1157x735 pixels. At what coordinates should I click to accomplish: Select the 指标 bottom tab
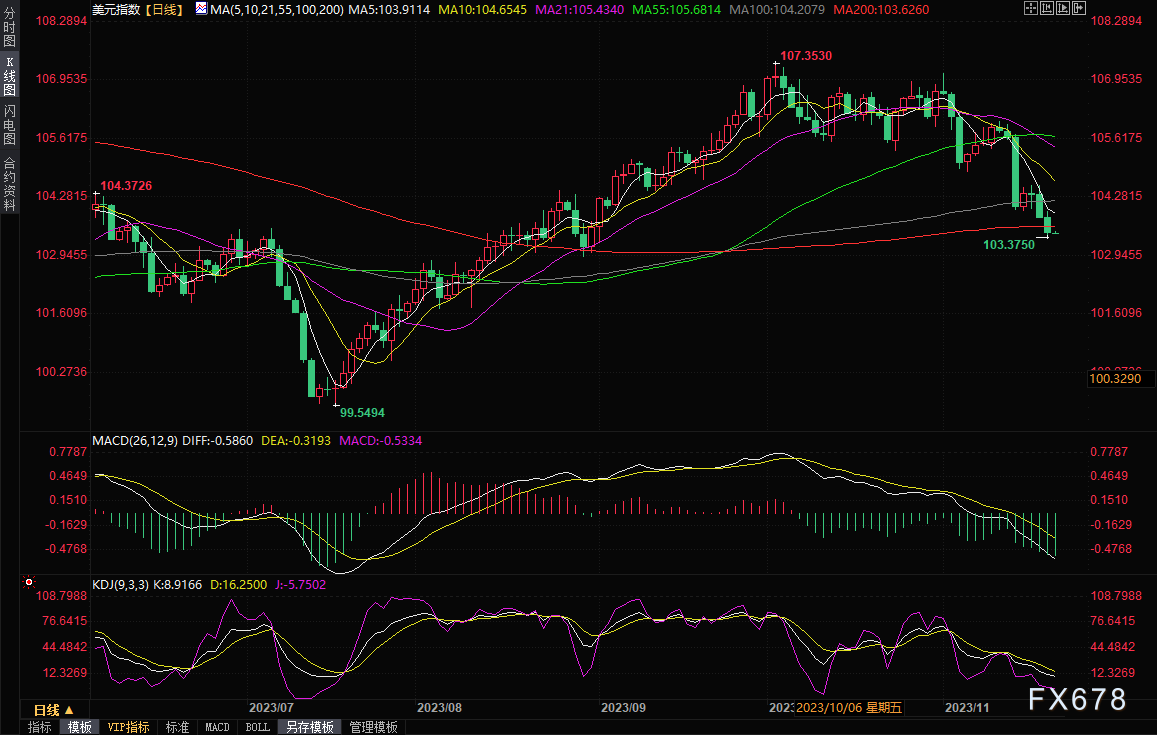point(40,727)
